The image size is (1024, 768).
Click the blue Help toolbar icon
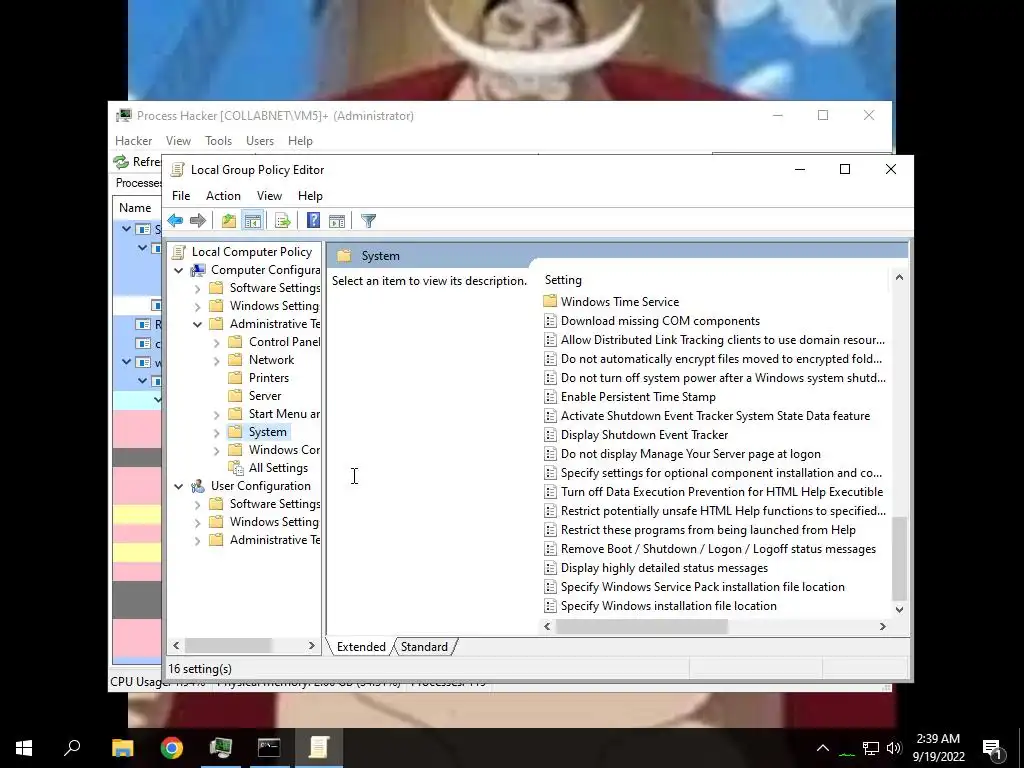click(x=313, y=221)
